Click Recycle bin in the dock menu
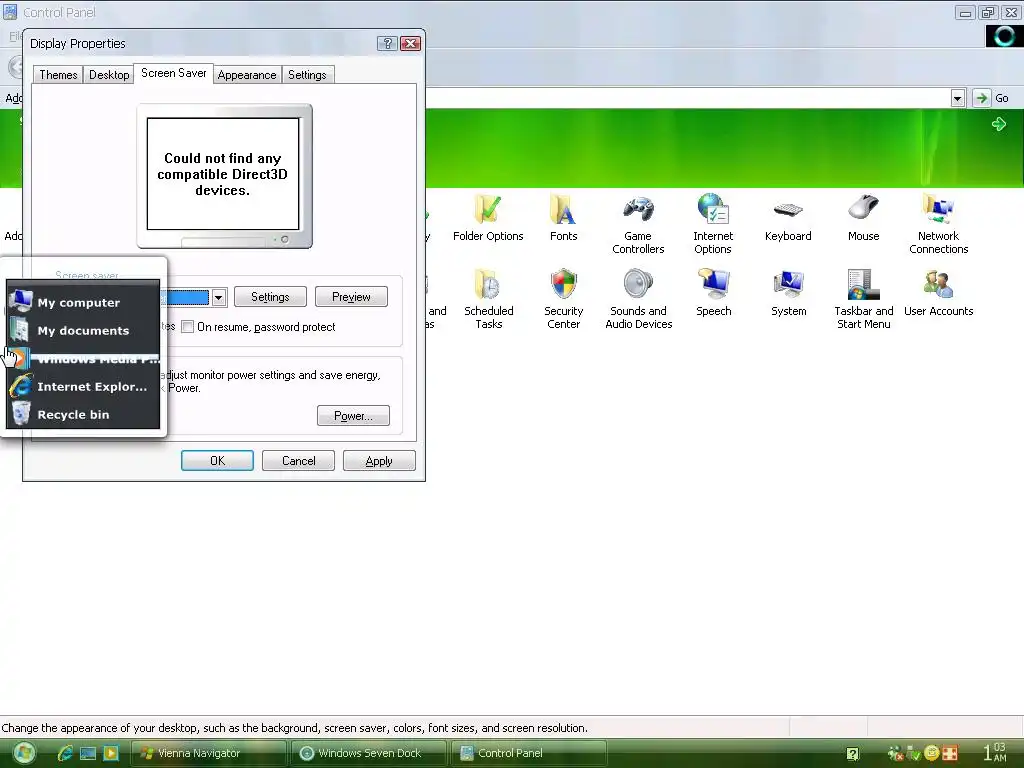This screenshot has height=768, width=1024. coord(83,415)
